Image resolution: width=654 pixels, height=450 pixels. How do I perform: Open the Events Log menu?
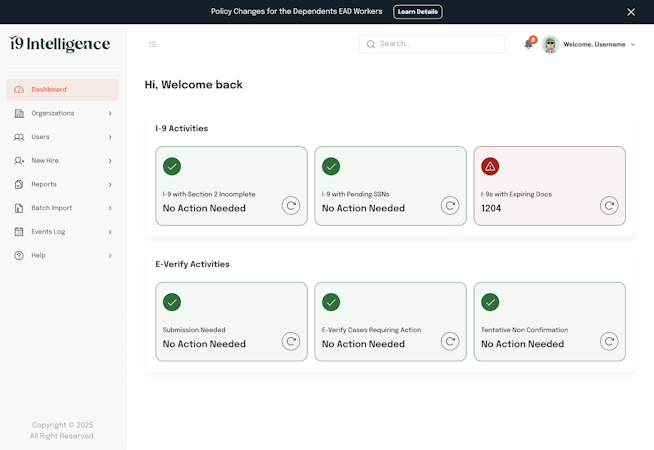coord(62,232)
